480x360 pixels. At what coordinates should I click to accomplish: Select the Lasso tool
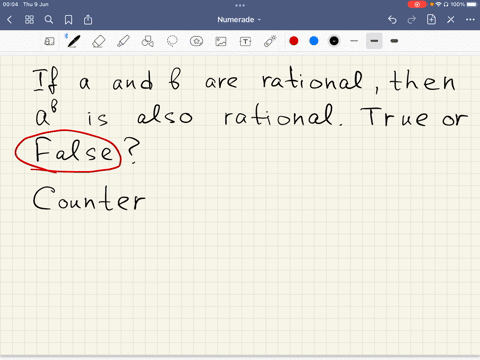pos(172,41)
